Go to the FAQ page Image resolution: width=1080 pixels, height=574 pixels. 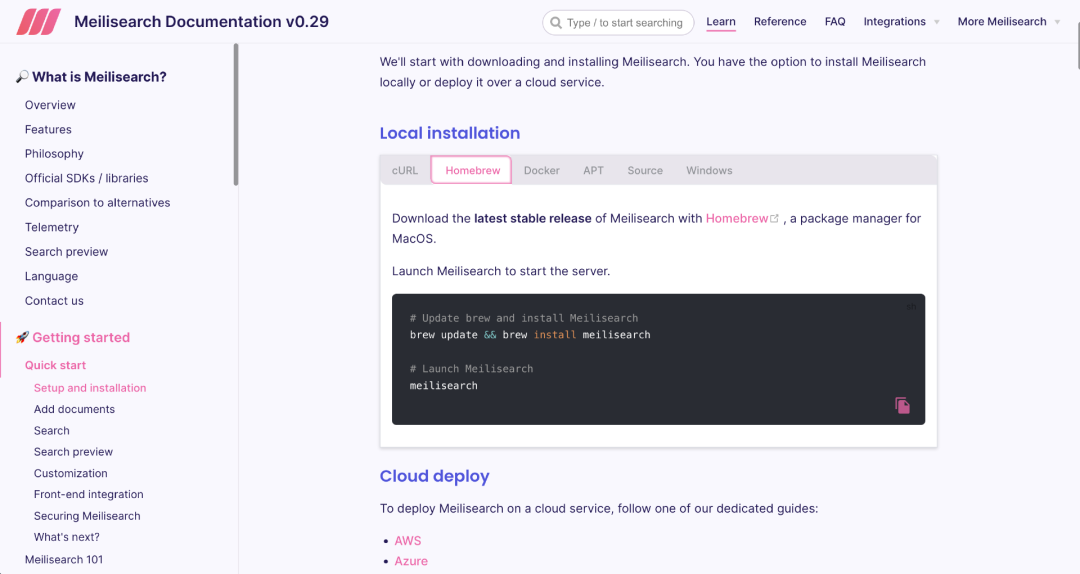click(835, 21)
